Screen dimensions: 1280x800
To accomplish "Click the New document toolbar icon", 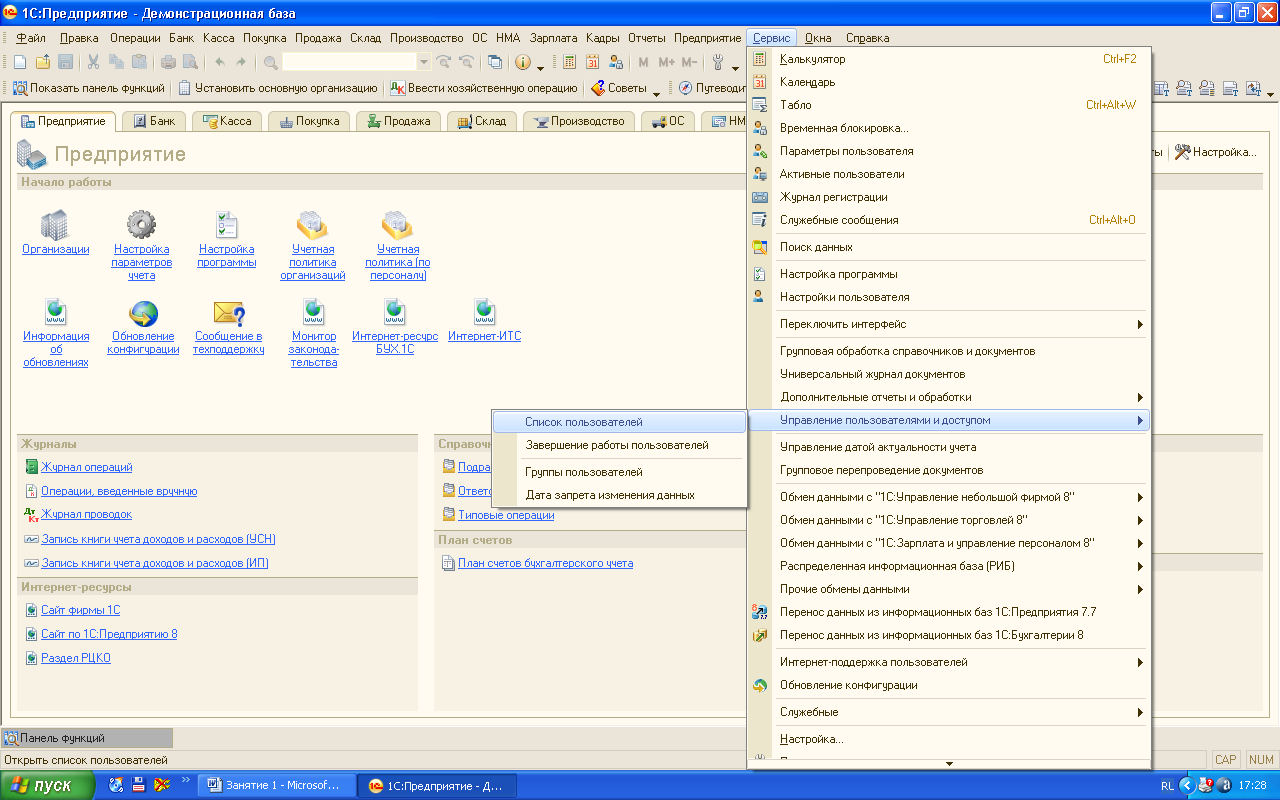I will tap(20, 62).
